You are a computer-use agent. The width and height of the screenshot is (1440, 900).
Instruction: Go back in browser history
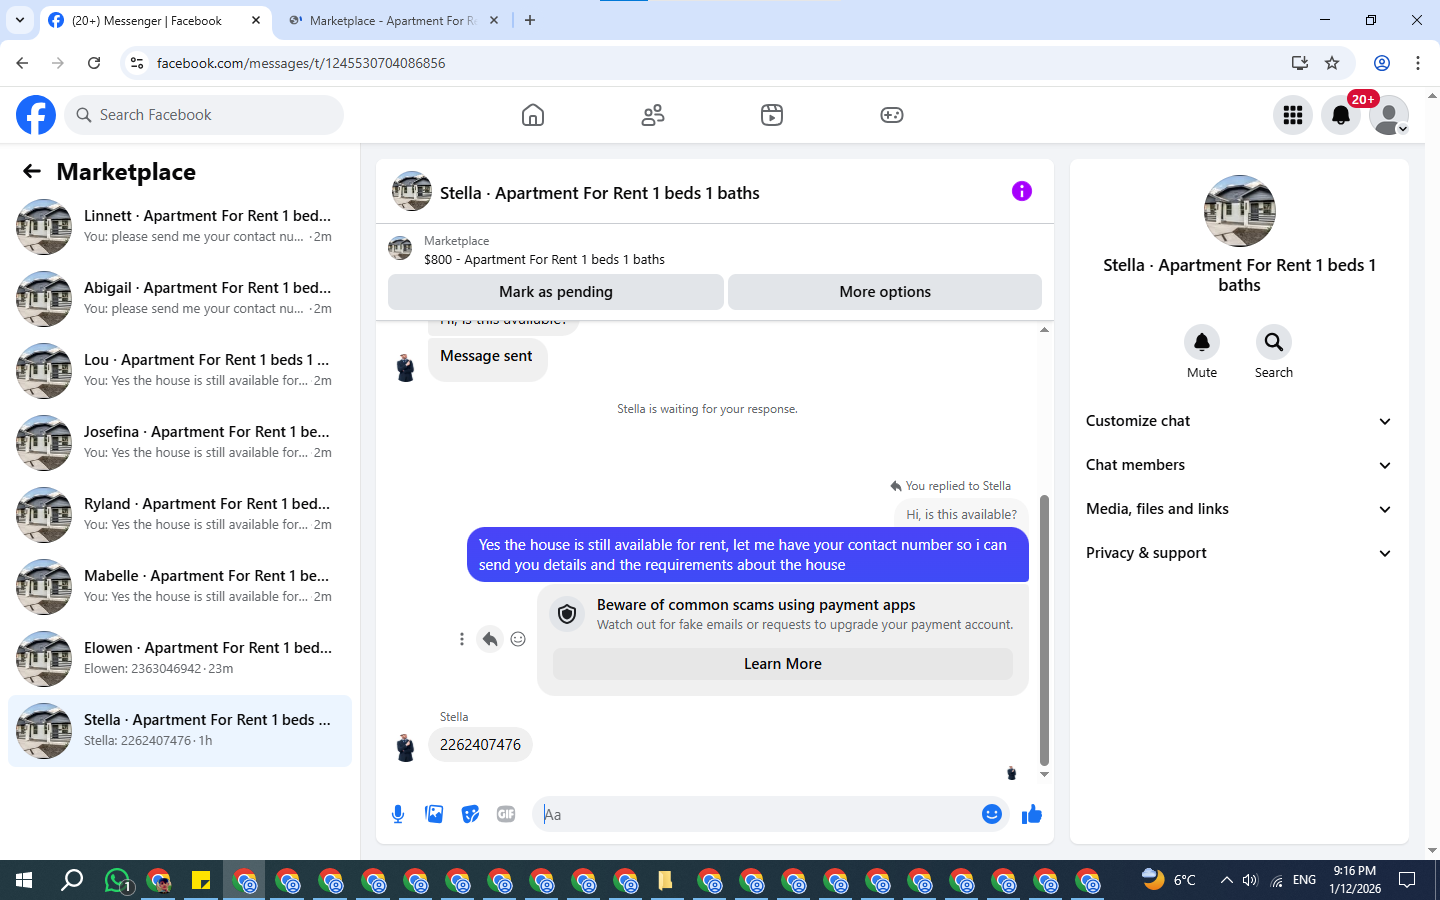[22, 63]
